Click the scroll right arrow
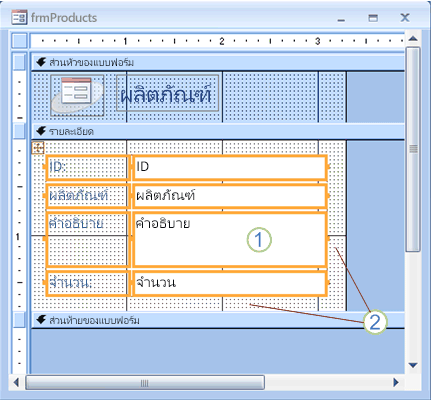Image resolution: width=432 pixels, height=401 pixels. point(396,382)
